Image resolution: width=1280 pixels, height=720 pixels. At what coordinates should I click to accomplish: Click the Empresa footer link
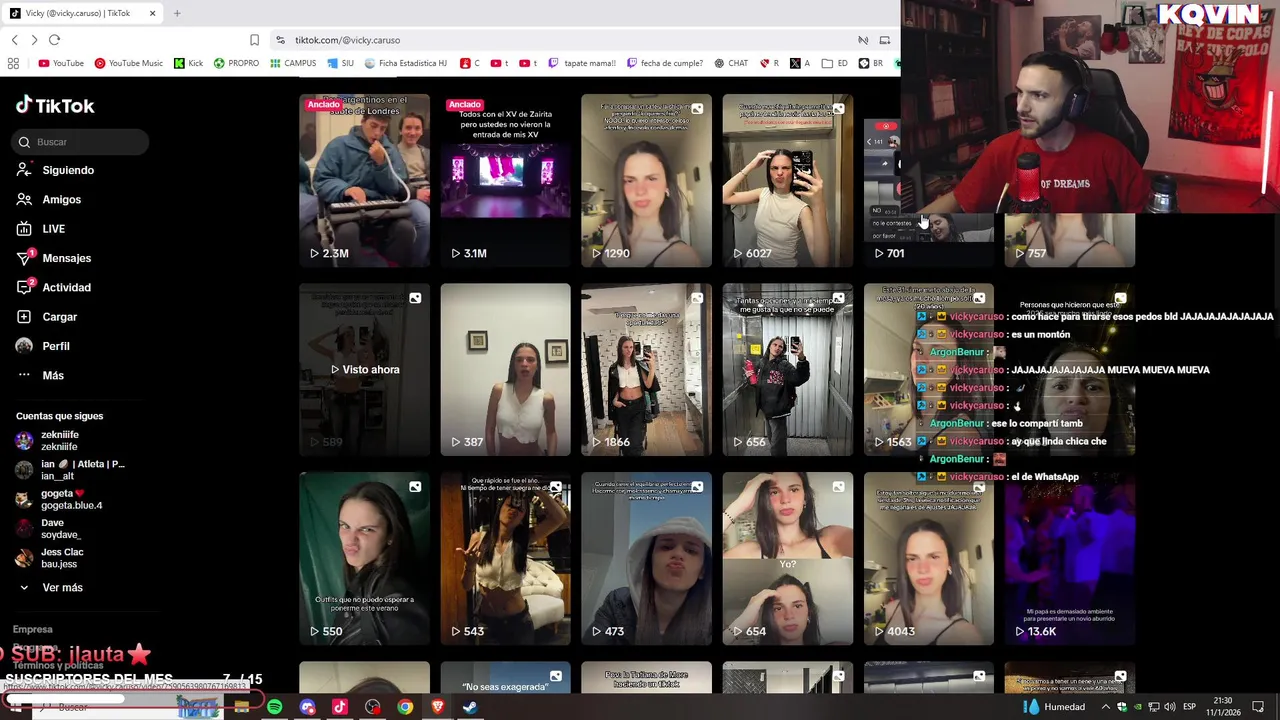[x=33, y=629]
